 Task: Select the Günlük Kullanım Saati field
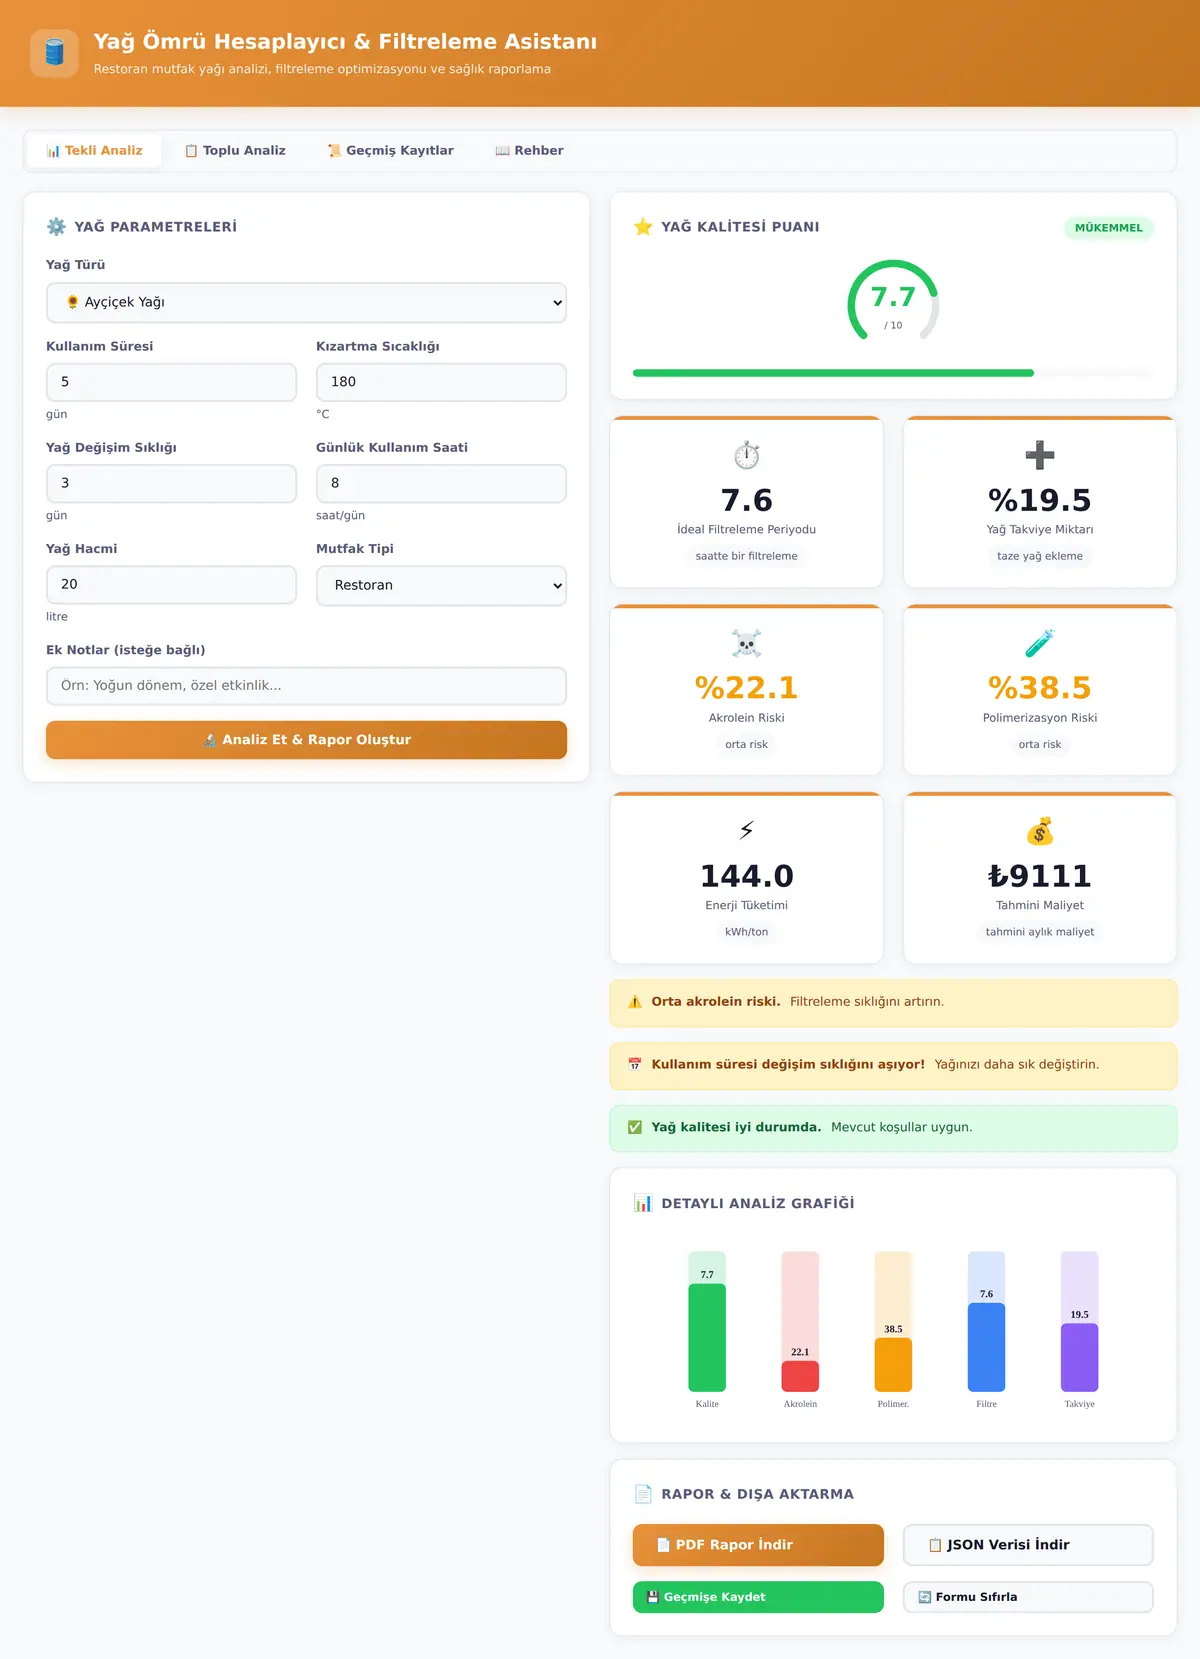coord(441,484)
